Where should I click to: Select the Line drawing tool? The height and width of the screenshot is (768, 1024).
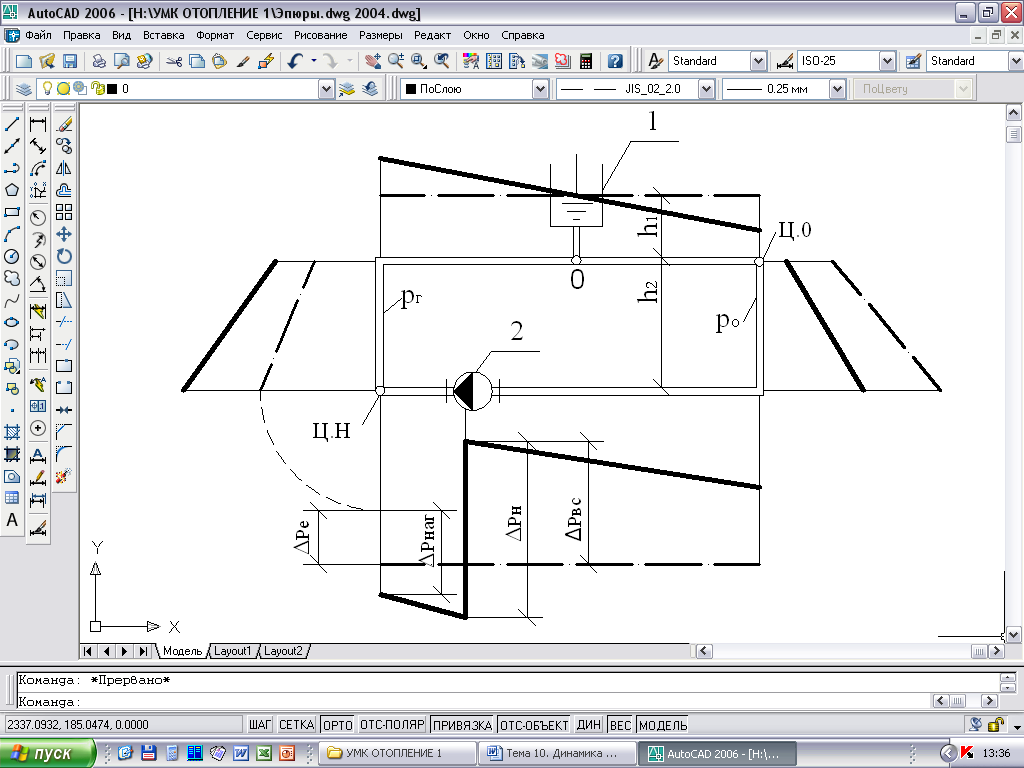[x=12, y=124]
